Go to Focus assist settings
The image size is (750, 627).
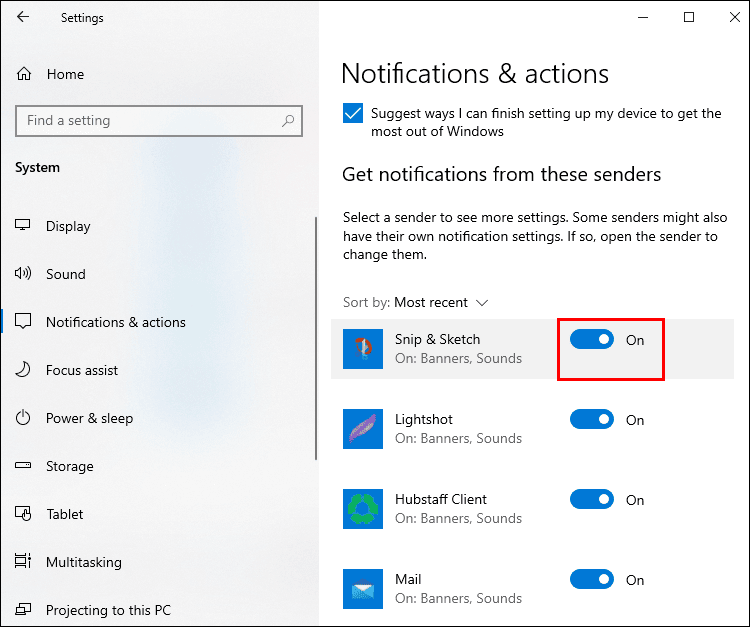click(x=82, y=370)
